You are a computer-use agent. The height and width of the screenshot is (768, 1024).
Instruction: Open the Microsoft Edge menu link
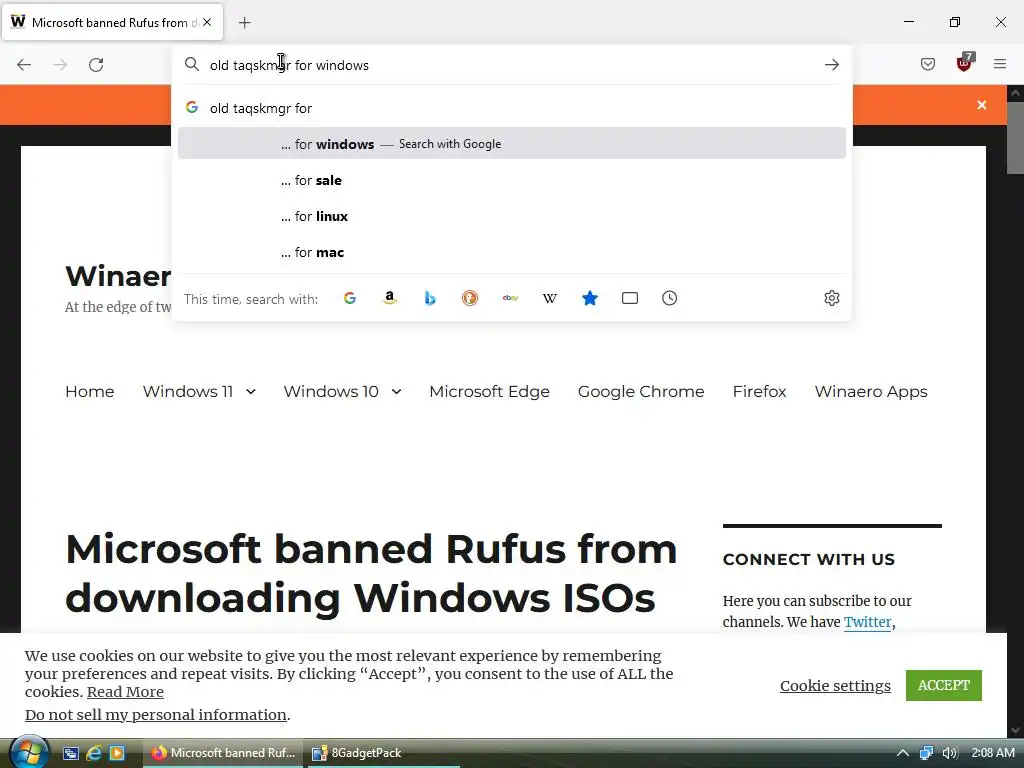coord(489,391)
